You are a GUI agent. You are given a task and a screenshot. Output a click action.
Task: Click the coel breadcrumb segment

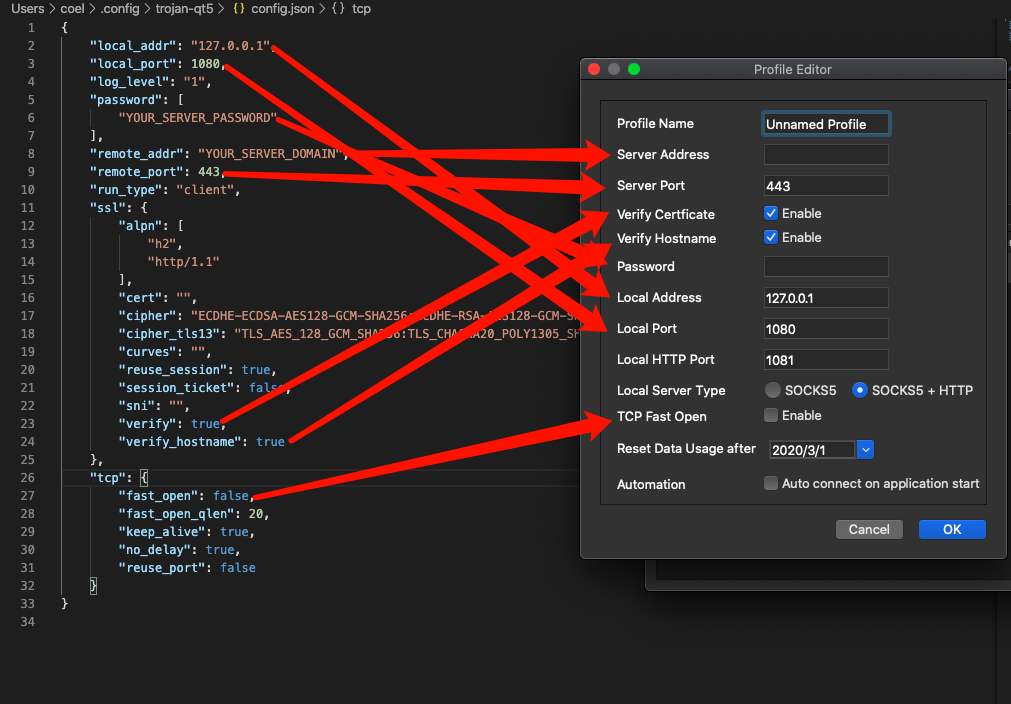coord(72,9)
